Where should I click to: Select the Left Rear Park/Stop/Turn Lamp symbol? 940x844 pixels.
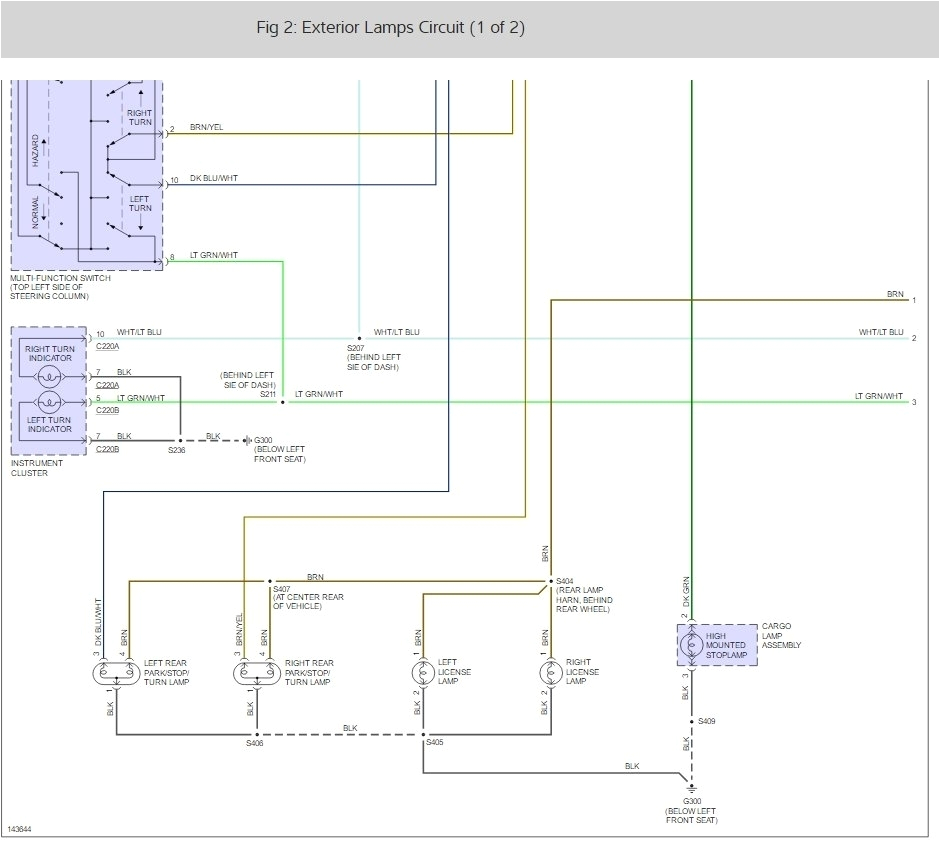click(115, 673)
